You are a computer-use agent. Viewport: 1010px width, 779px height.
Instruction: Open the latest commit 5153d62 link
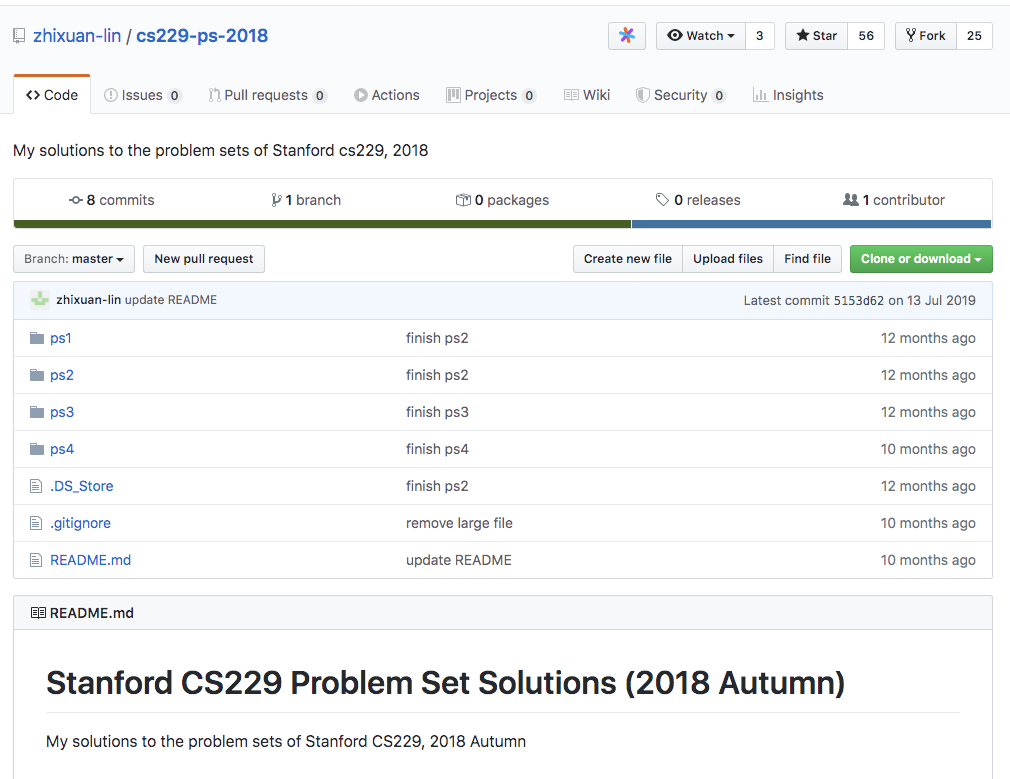pyautogui.click(x=858, y=300)
